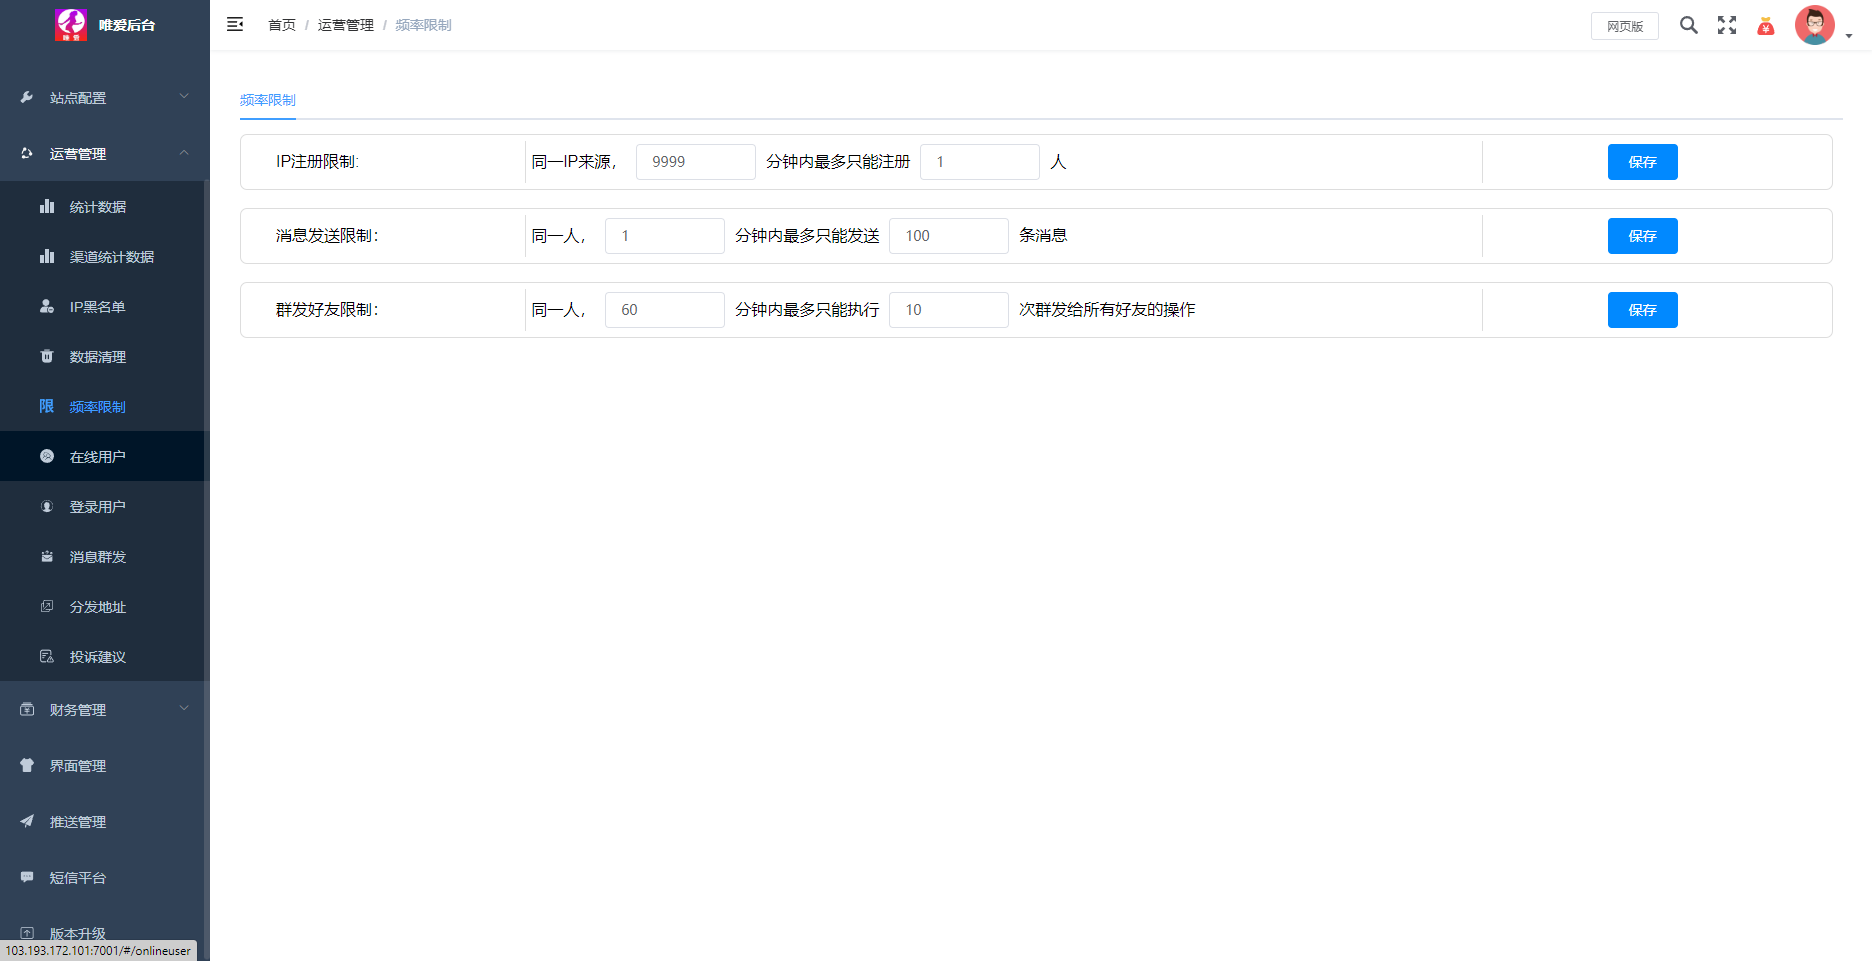Open the search magnifier icon
The width and height of the screenshot is (1872, 961).
(1688, 26)
